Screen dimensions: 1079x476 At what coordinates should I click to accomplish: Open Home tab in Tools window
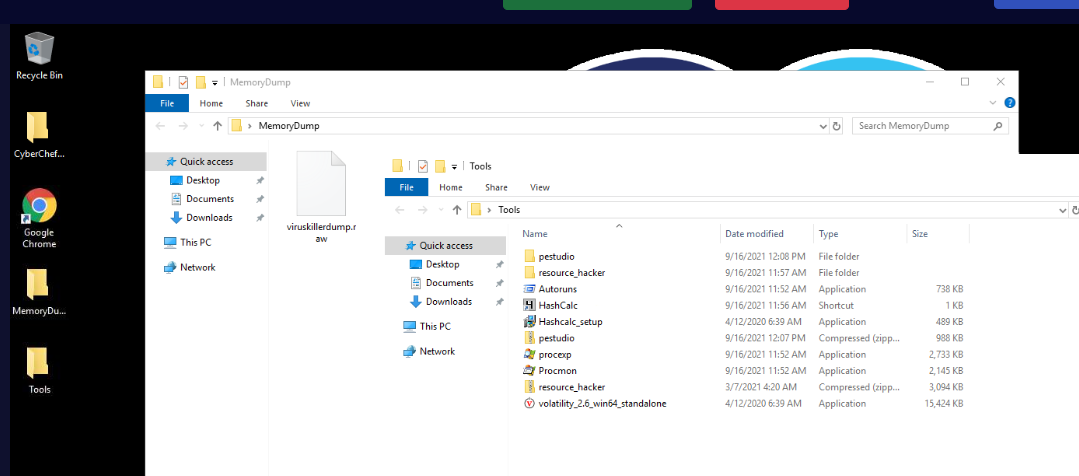coord(451,187)
